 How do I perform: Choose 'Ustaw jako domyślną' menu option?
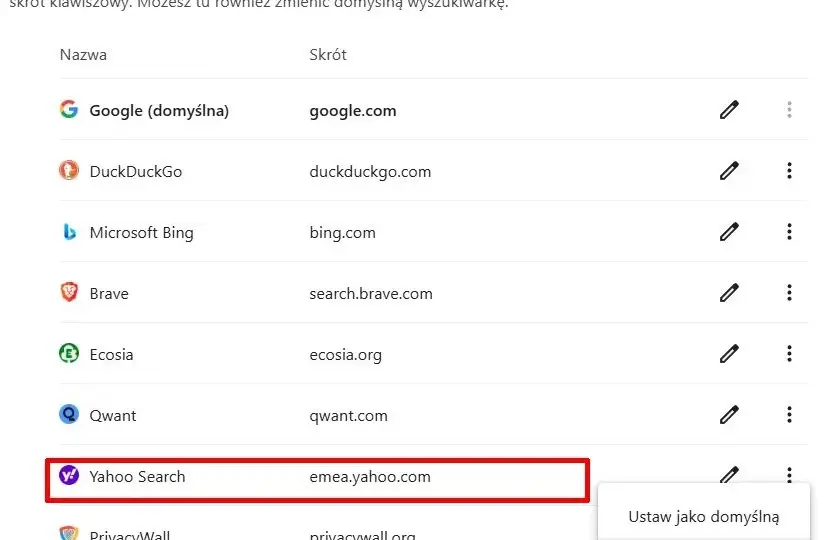click(x=704, y=517)
